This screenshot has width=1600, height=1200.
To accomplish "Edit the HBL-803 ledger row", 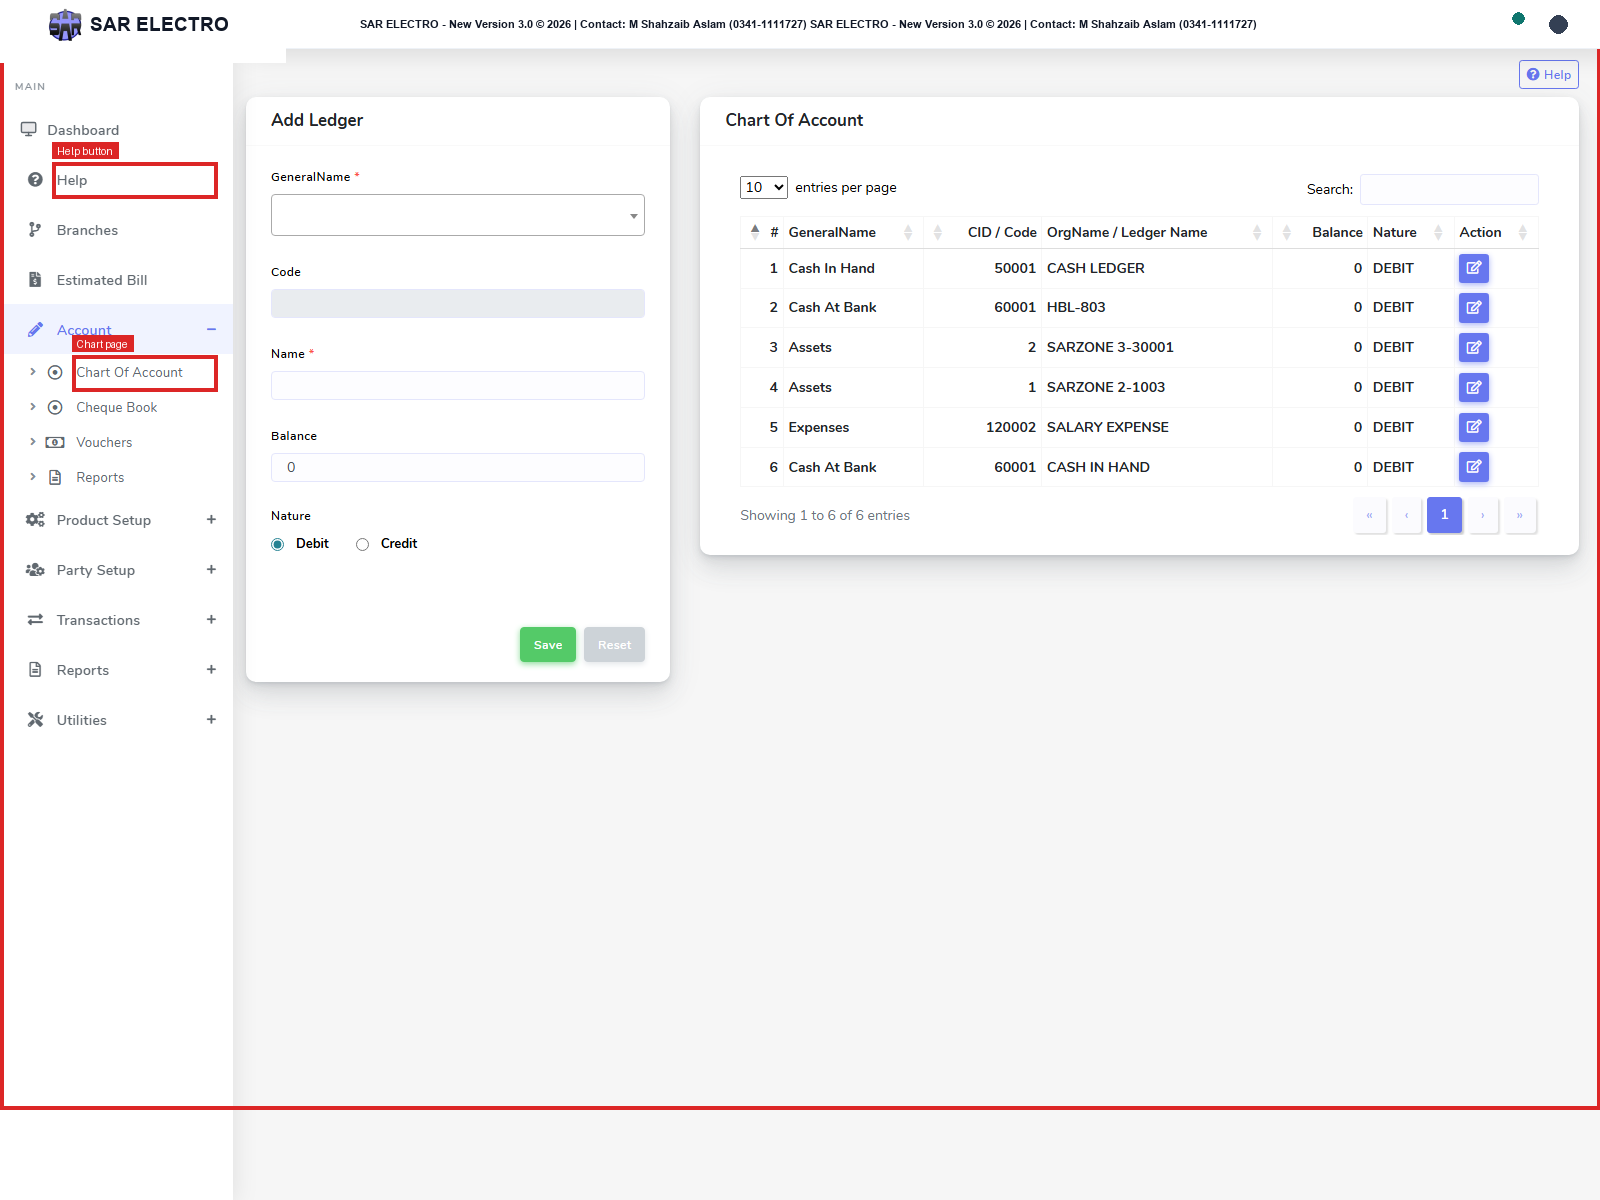I will point(1473,307).
